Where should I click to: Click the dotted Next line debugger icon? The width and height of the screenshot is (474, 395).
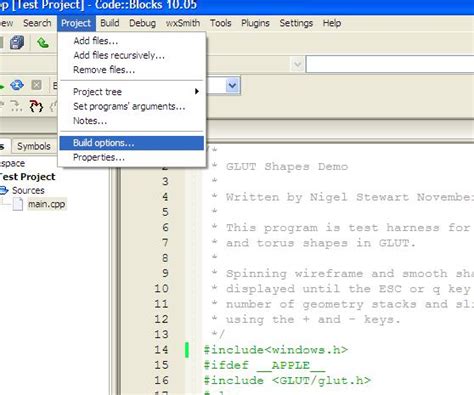(15, 106)
